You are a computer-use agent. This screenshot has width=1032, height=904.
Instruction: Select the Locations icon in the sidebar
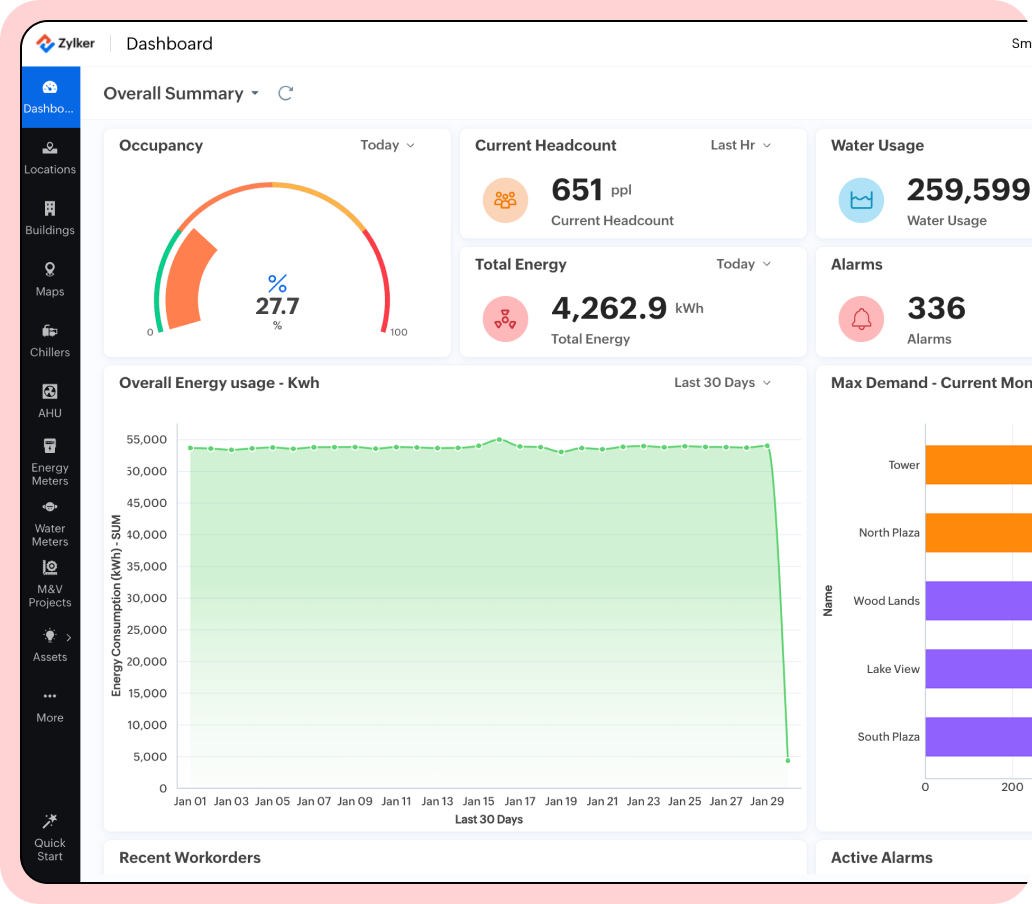pyautogui.click(x=50, y=156)
